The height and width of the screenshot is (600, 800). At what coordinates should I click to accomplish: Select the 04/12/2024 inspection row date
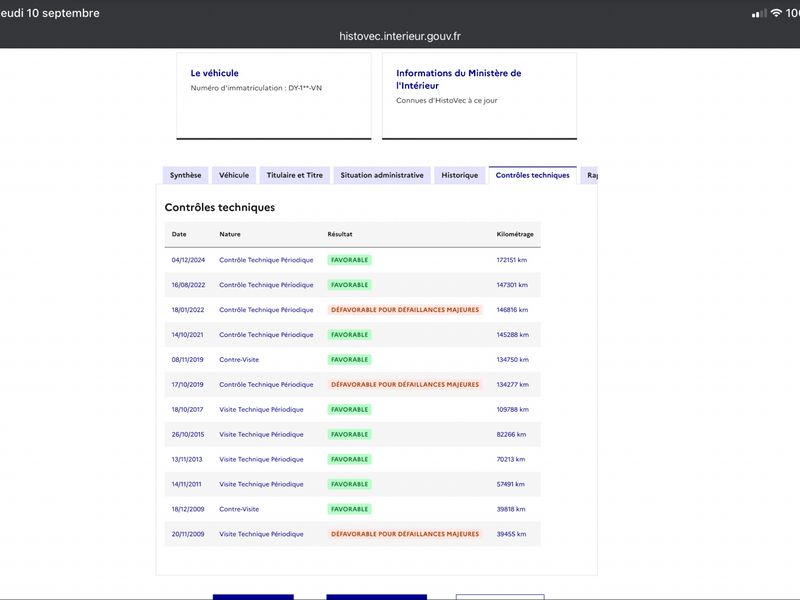tap(188, 260)
